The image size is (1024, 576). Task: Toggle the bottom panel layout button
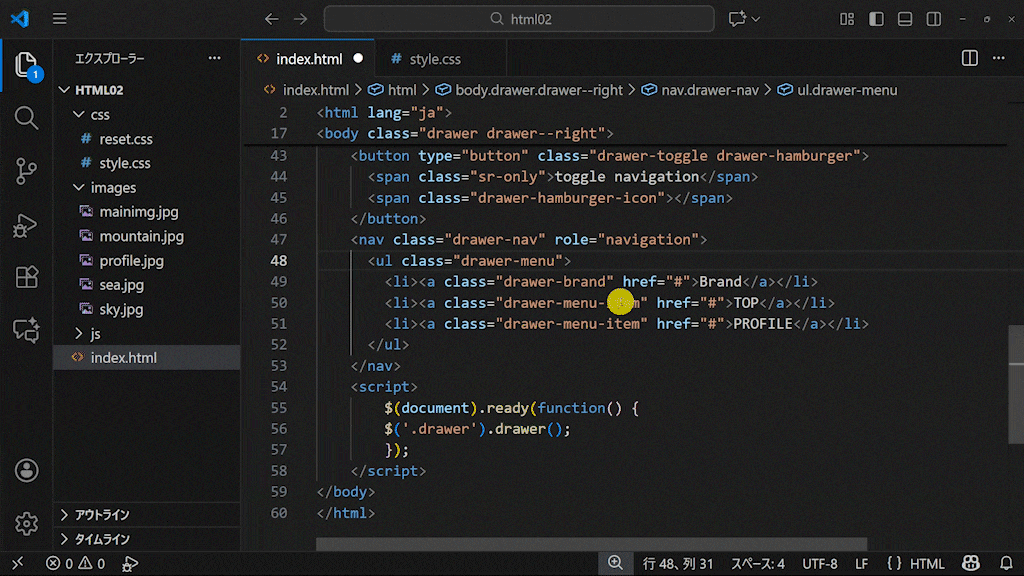[905, 19]
